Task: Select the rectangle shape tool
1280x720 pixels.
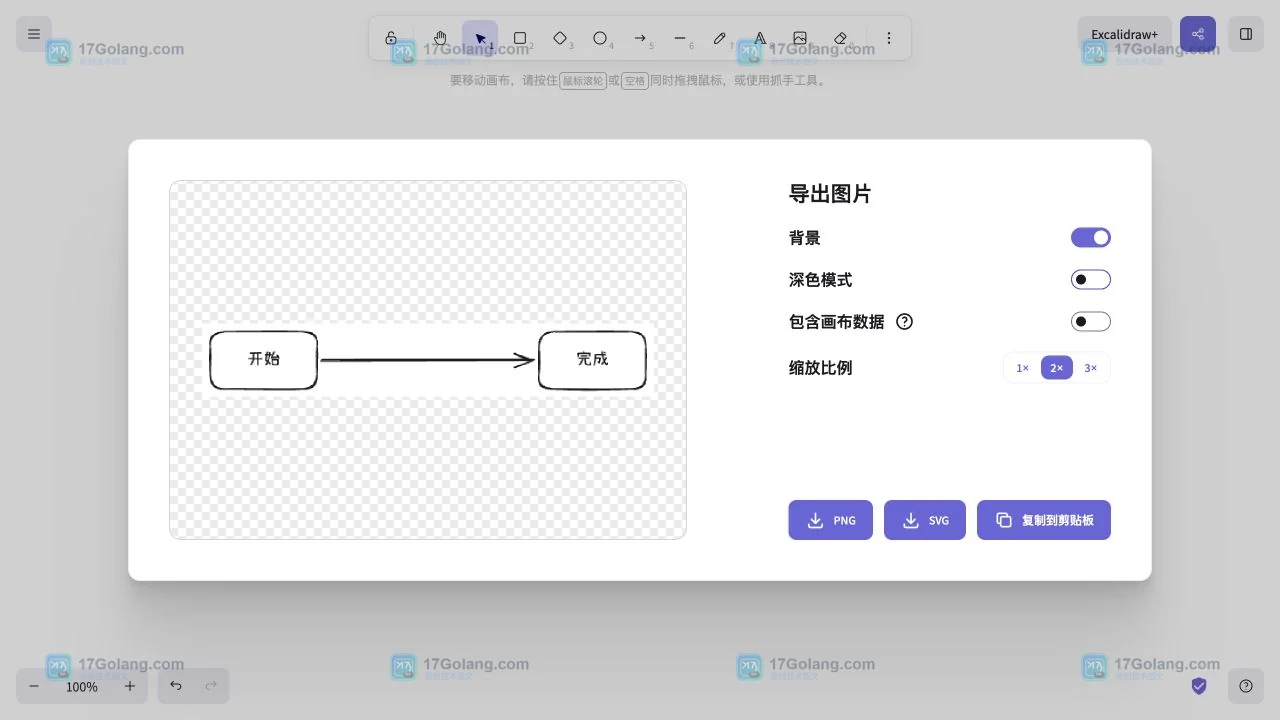Action: (x=520, y=38)
